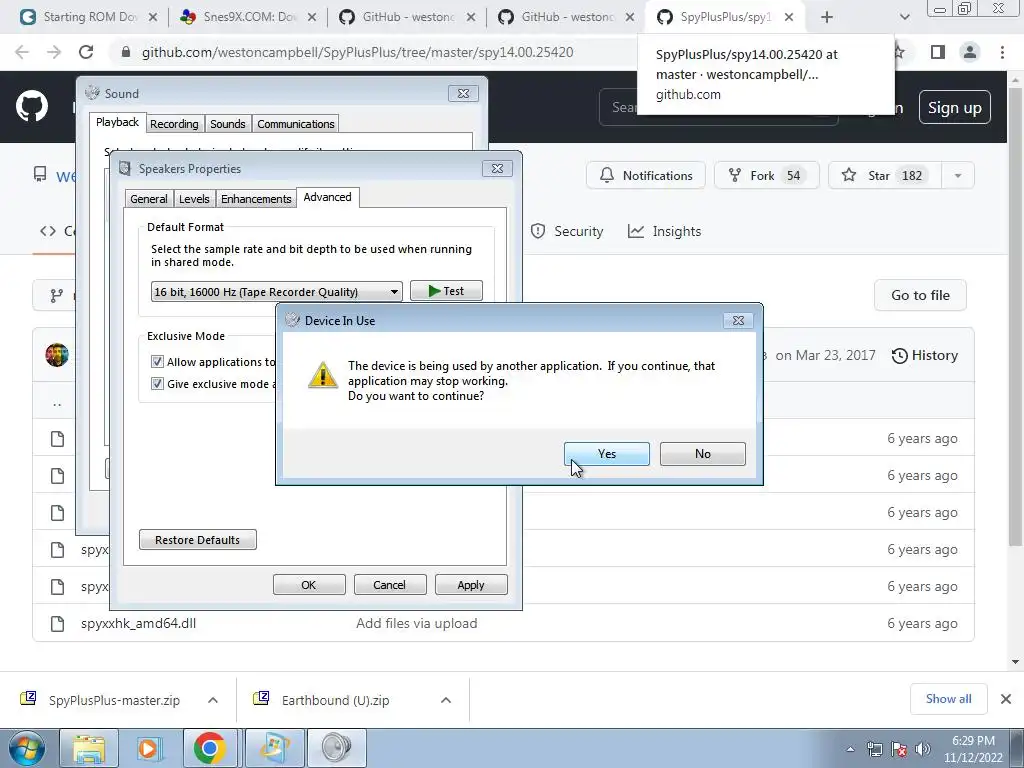The width and height of the screenshot is (1024, 768).
Task: Open Recording tab in Sound window
Action: coord(174,123)
